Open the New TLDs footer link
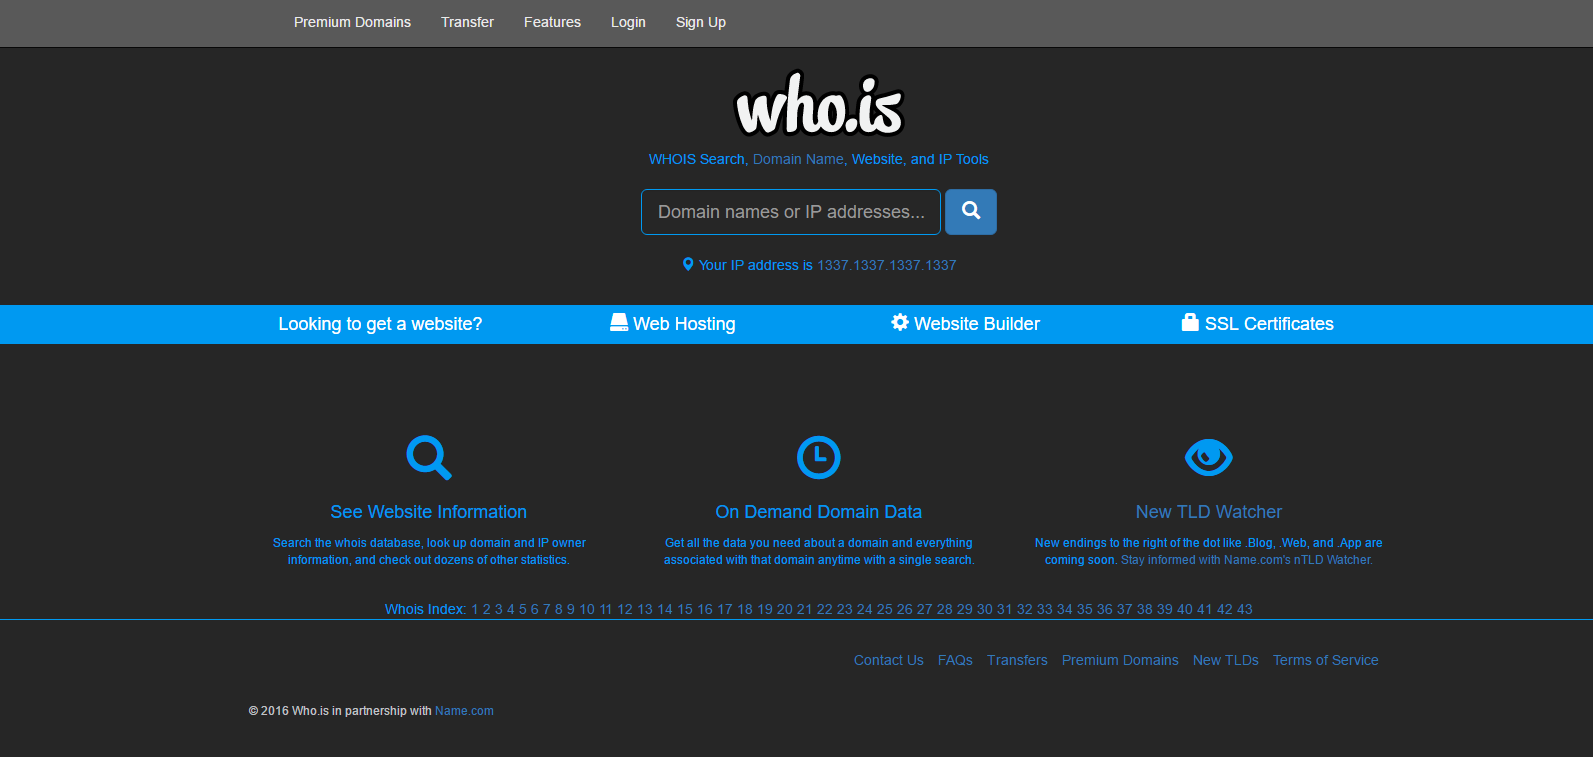The height and width of the screenshot is (757, 1593). [x=1226, y=660]
